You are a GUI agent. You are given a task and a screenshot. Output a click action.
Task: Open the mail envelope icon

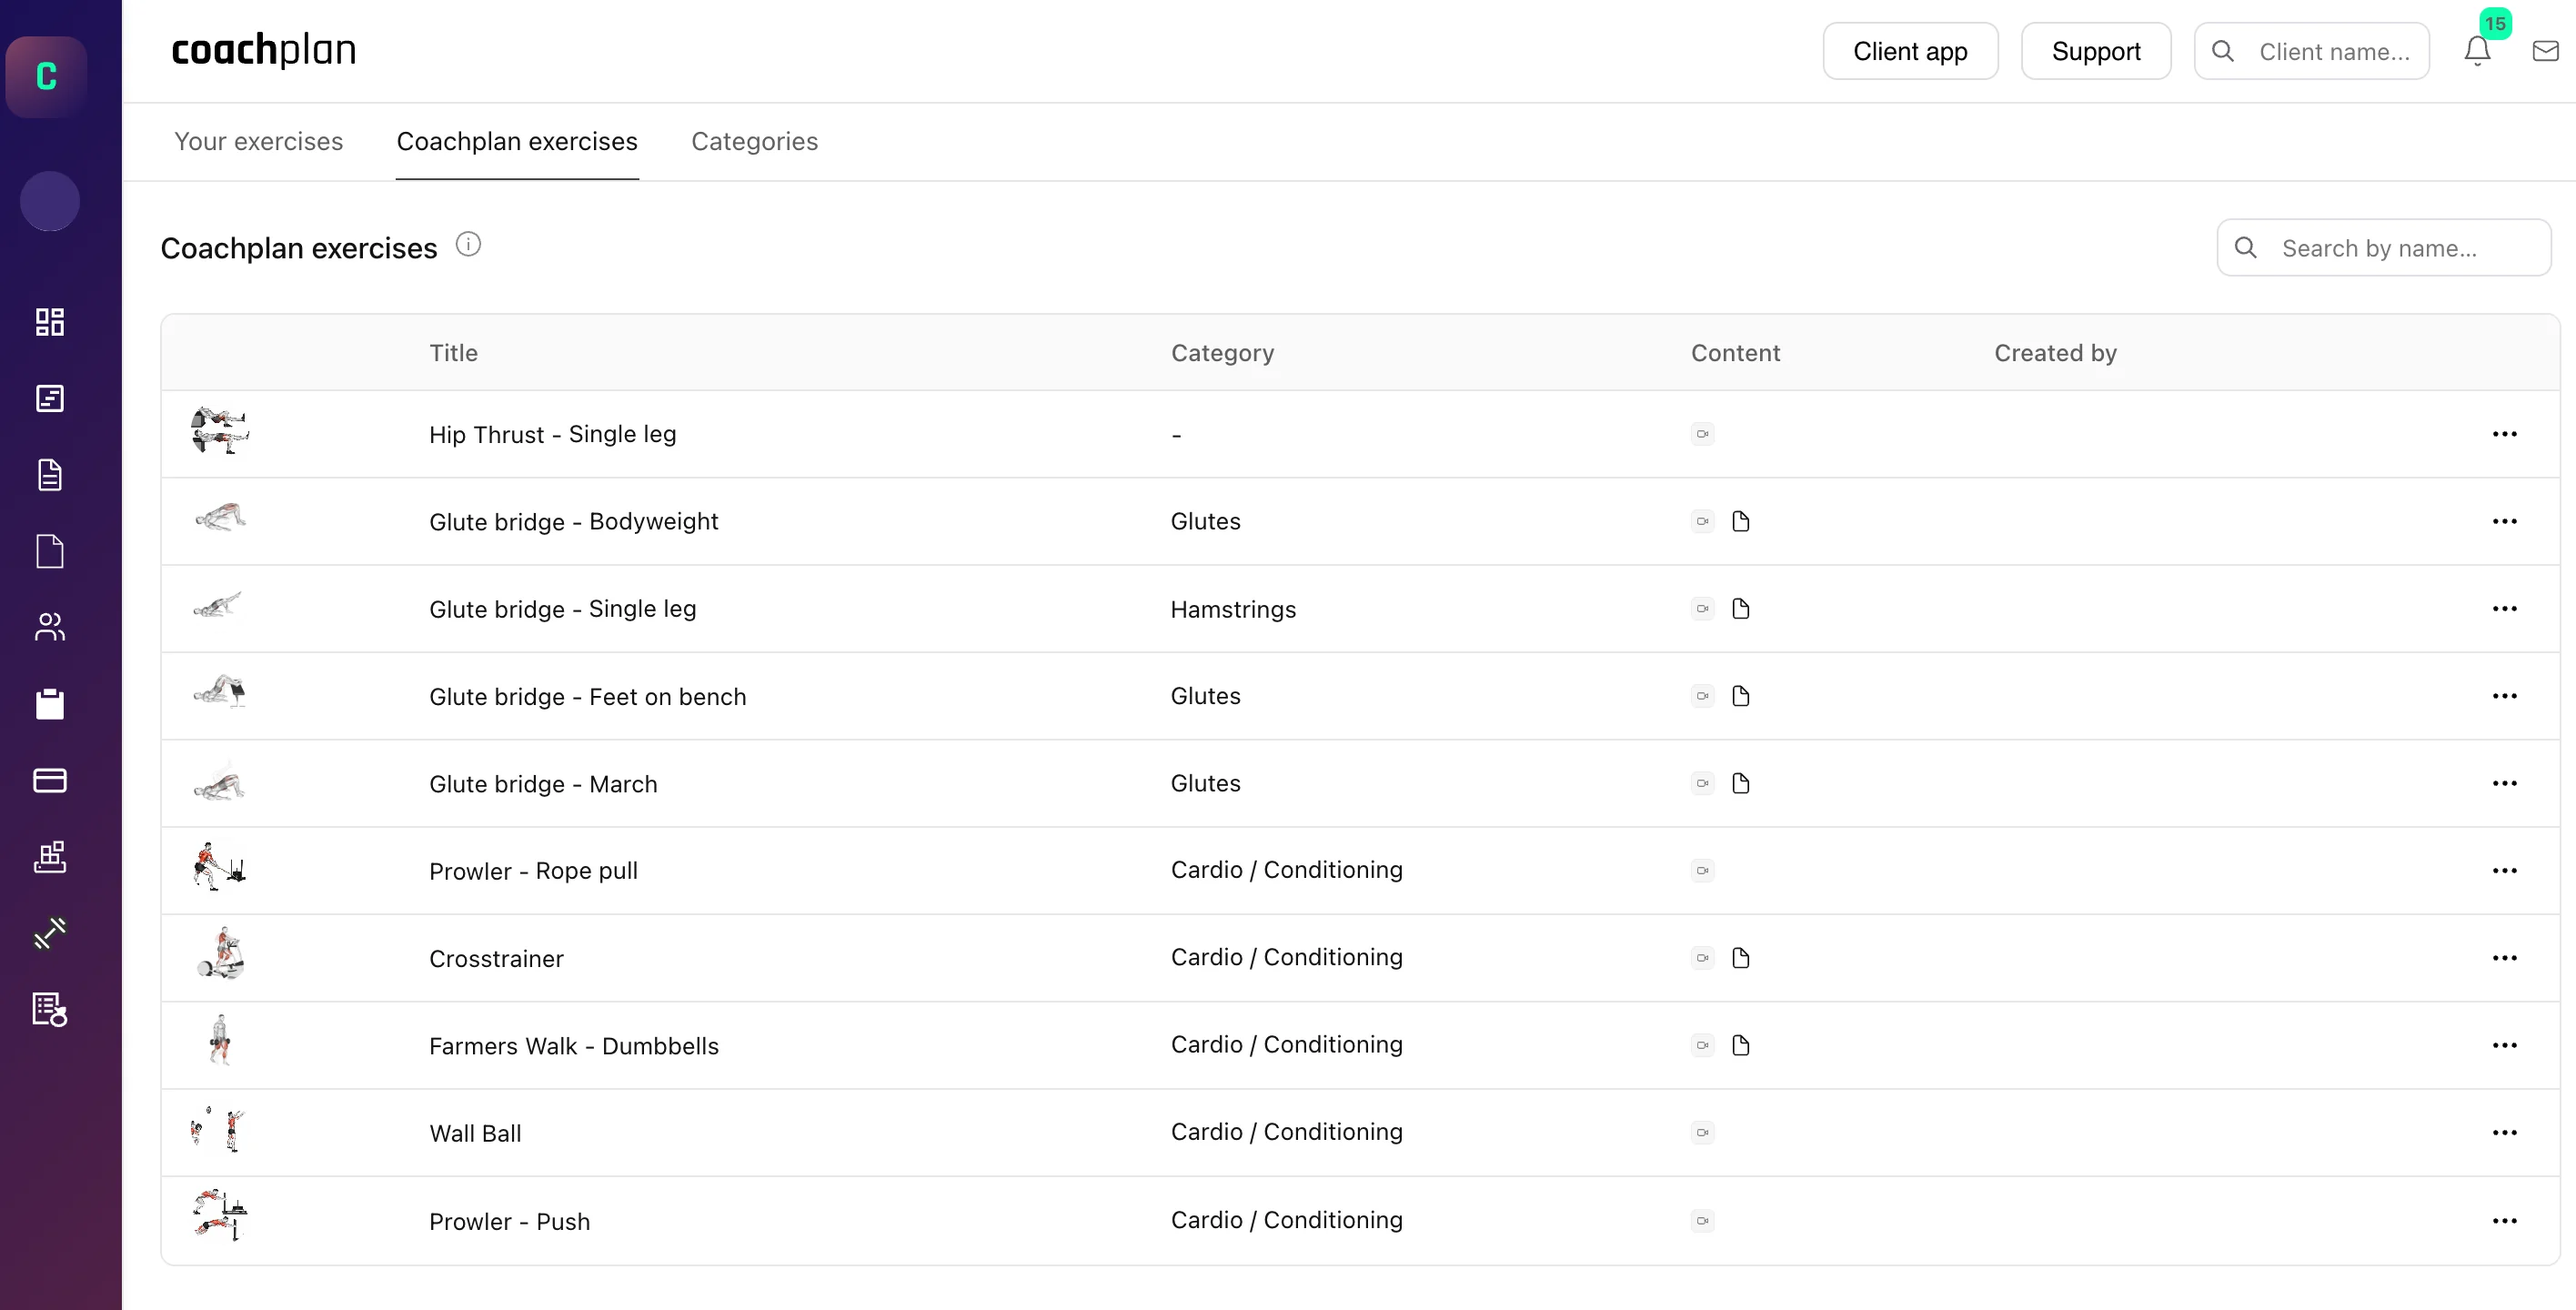click(x=2545, y=51)
